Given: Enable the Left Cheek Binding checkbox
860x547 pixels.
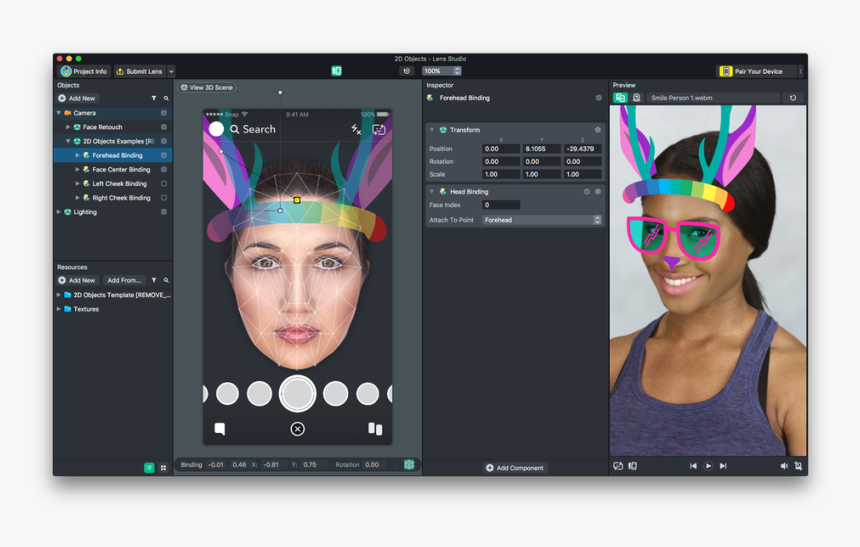Looking at the screenshot, I should tap(164, 184).
